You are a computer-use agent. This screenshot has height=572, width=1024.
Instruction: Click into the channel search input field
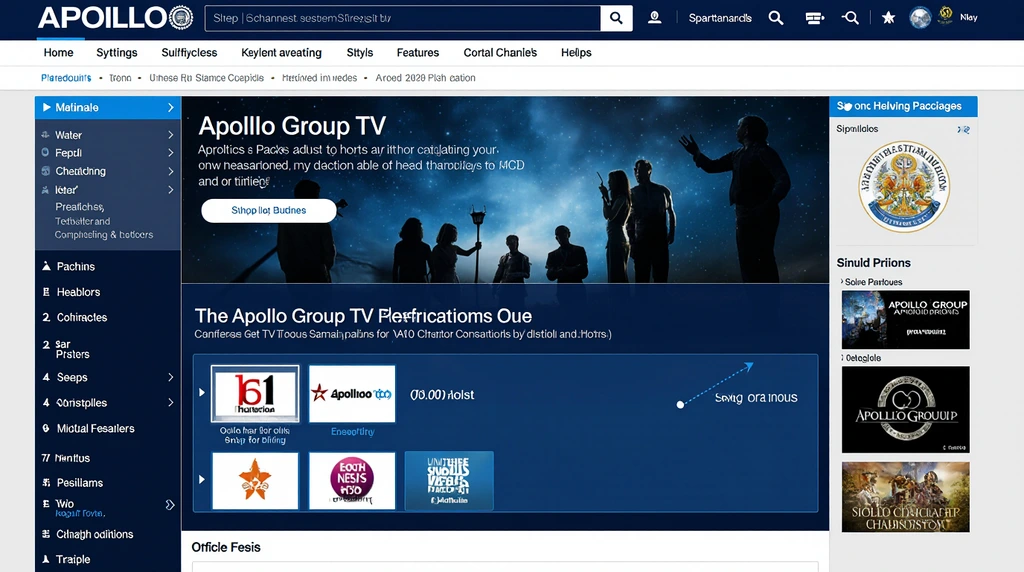pyautogui.click(x=402, y=18)
